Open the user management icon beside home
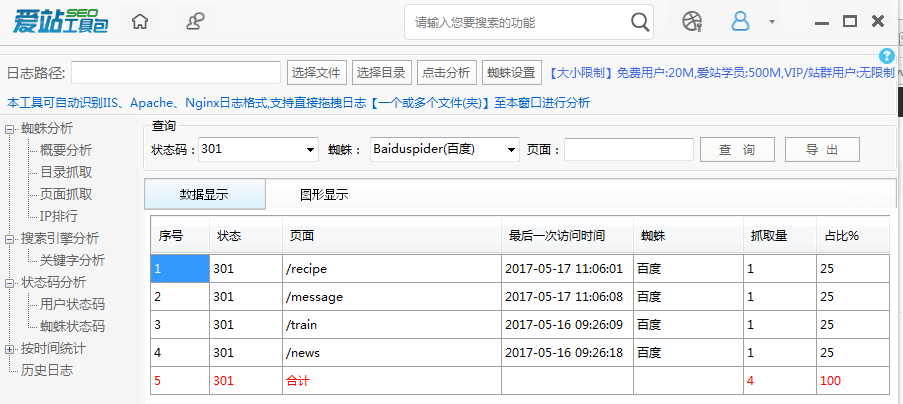Screen dimensions: 903x404 point(197,21)
